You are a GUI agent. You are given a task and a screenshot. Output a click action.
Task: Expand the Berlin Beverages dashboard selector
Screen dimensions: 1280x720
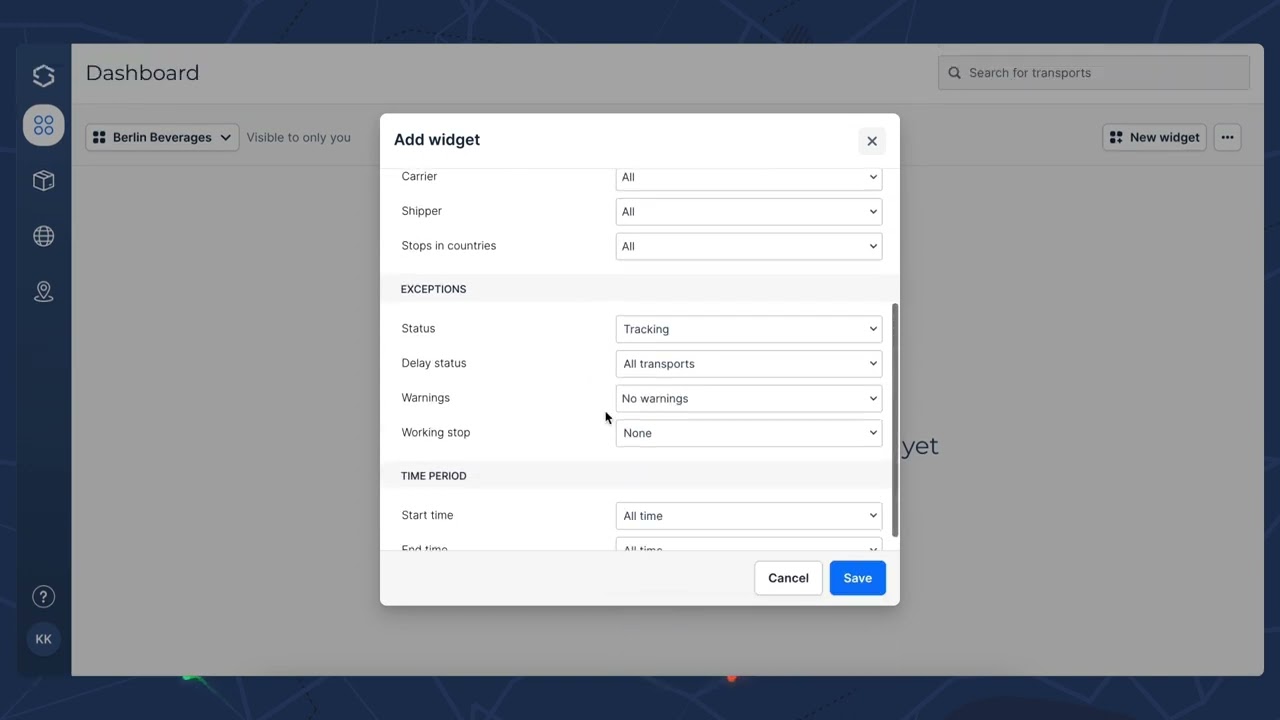162,138
